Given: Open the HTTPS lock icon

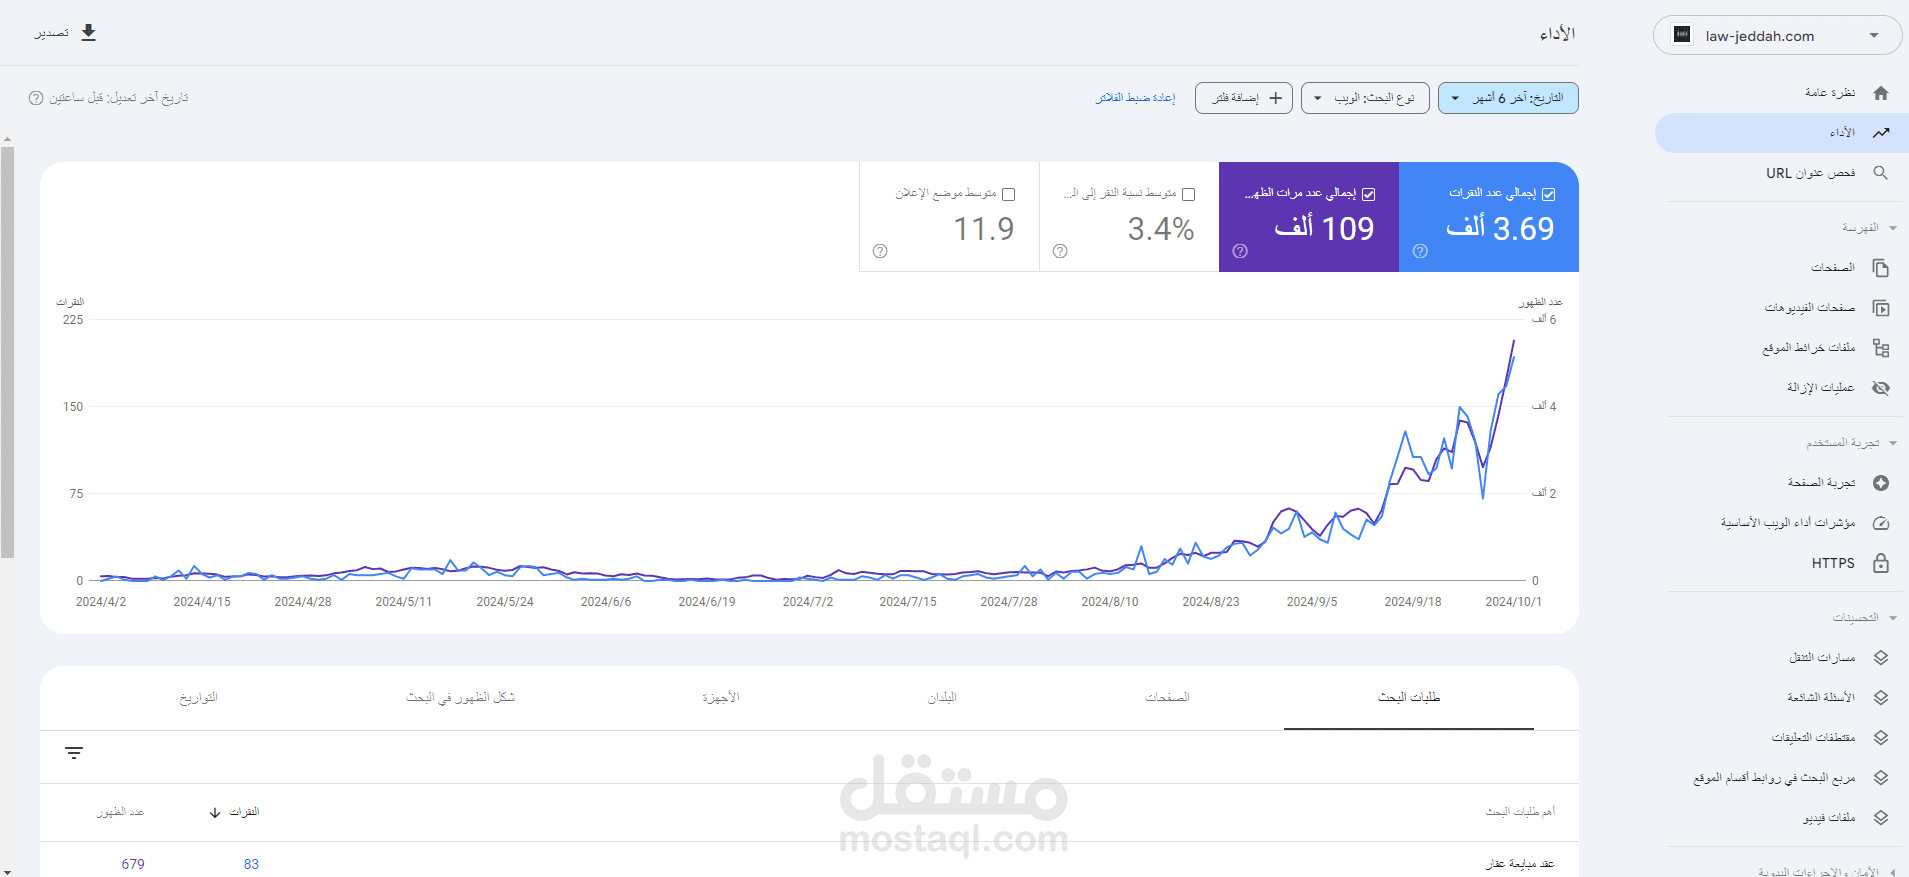Looking at the screenshot, I should click(1881, 563).
